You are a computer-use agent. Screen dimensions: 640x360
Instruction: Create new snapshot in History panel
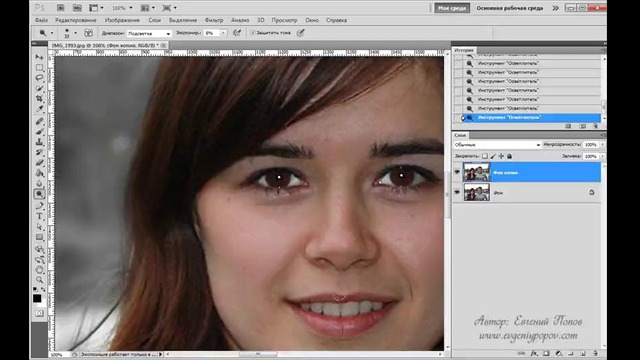[582, 126]
